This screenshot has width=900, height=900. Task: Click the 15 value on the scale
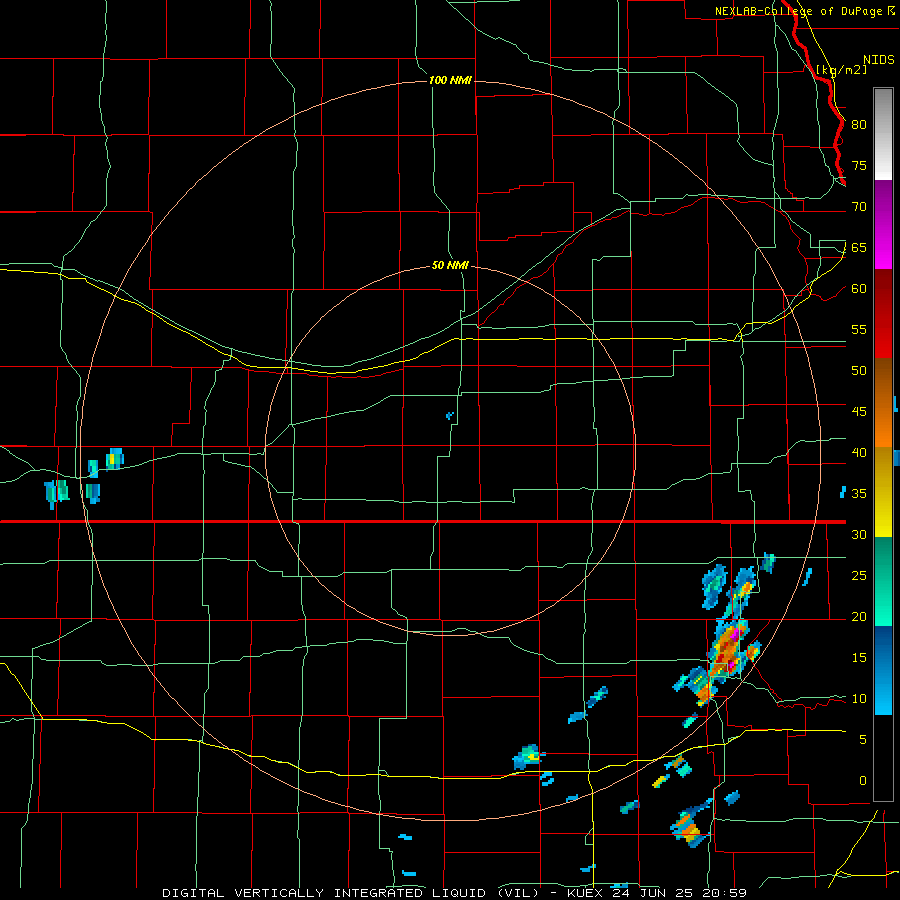[x=859, y=658]
